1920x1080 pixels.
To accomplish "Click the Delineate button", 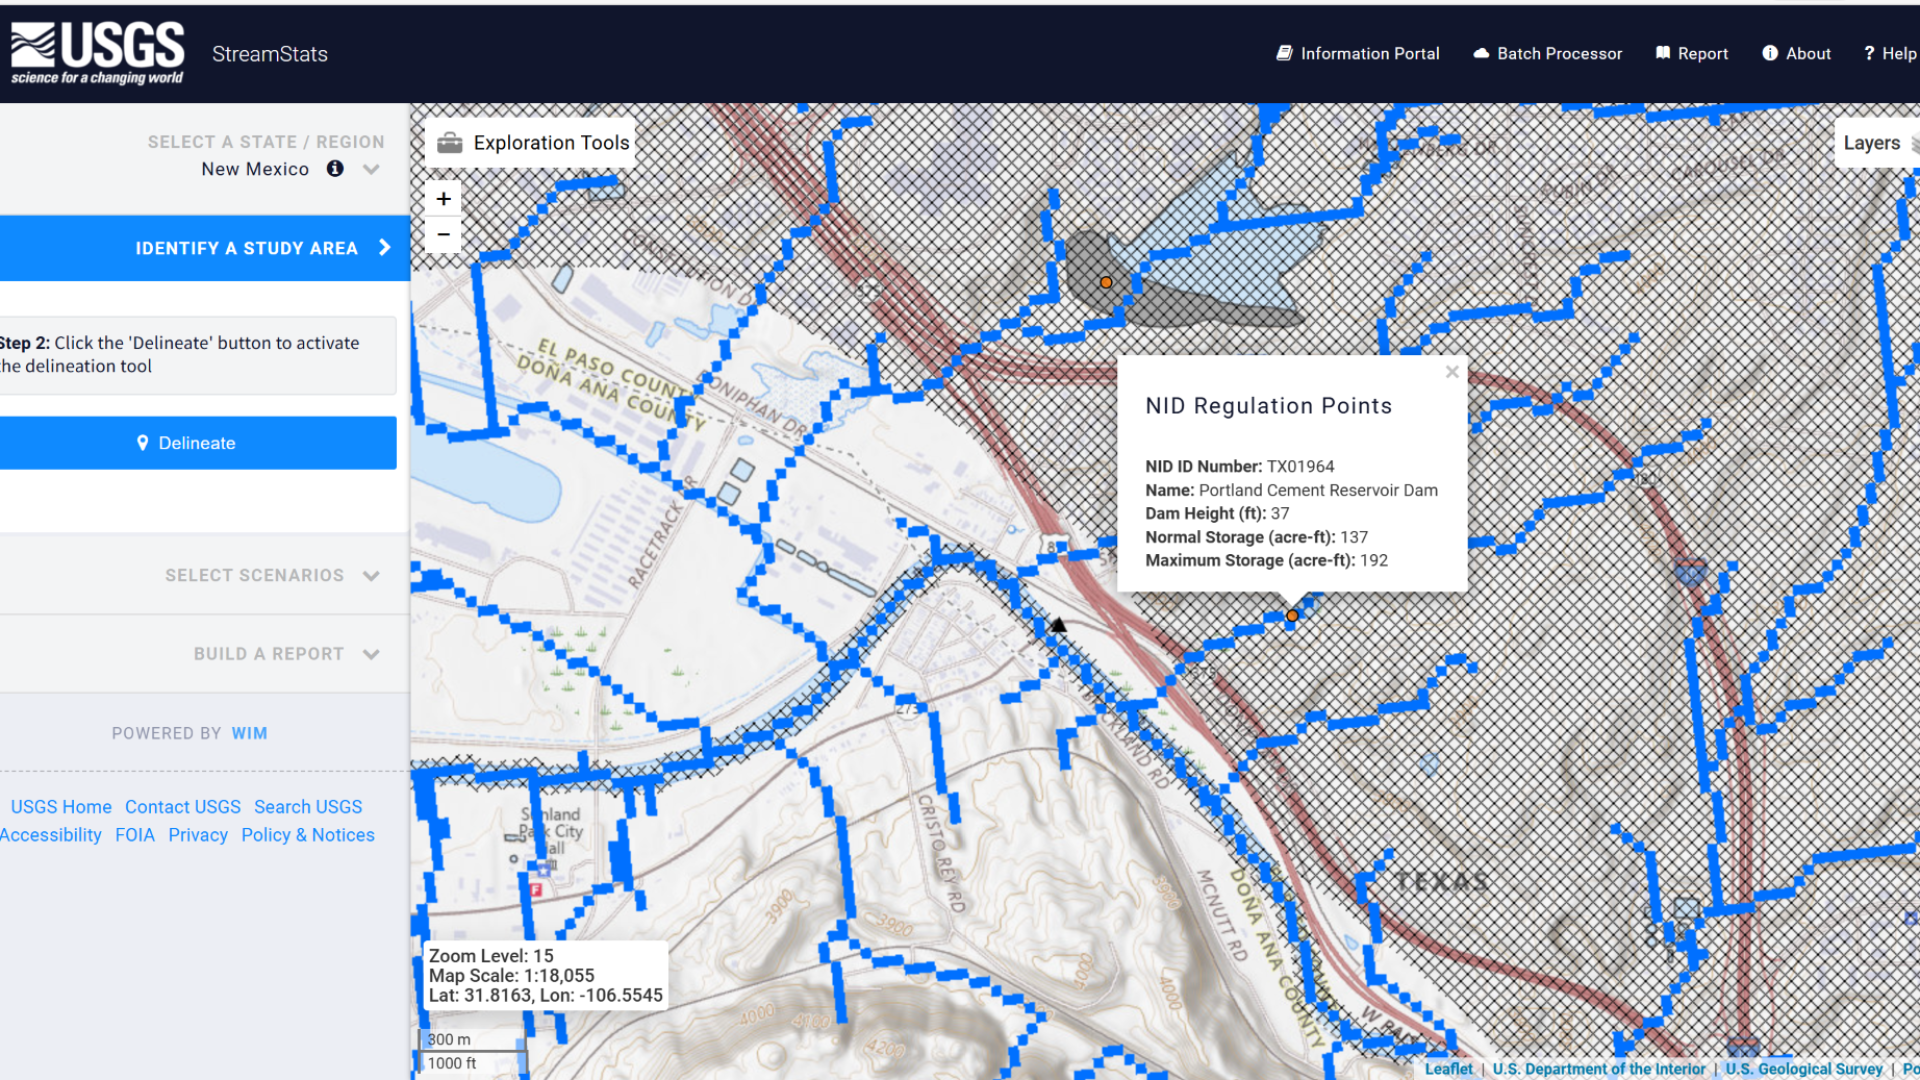I will (198, 443).
